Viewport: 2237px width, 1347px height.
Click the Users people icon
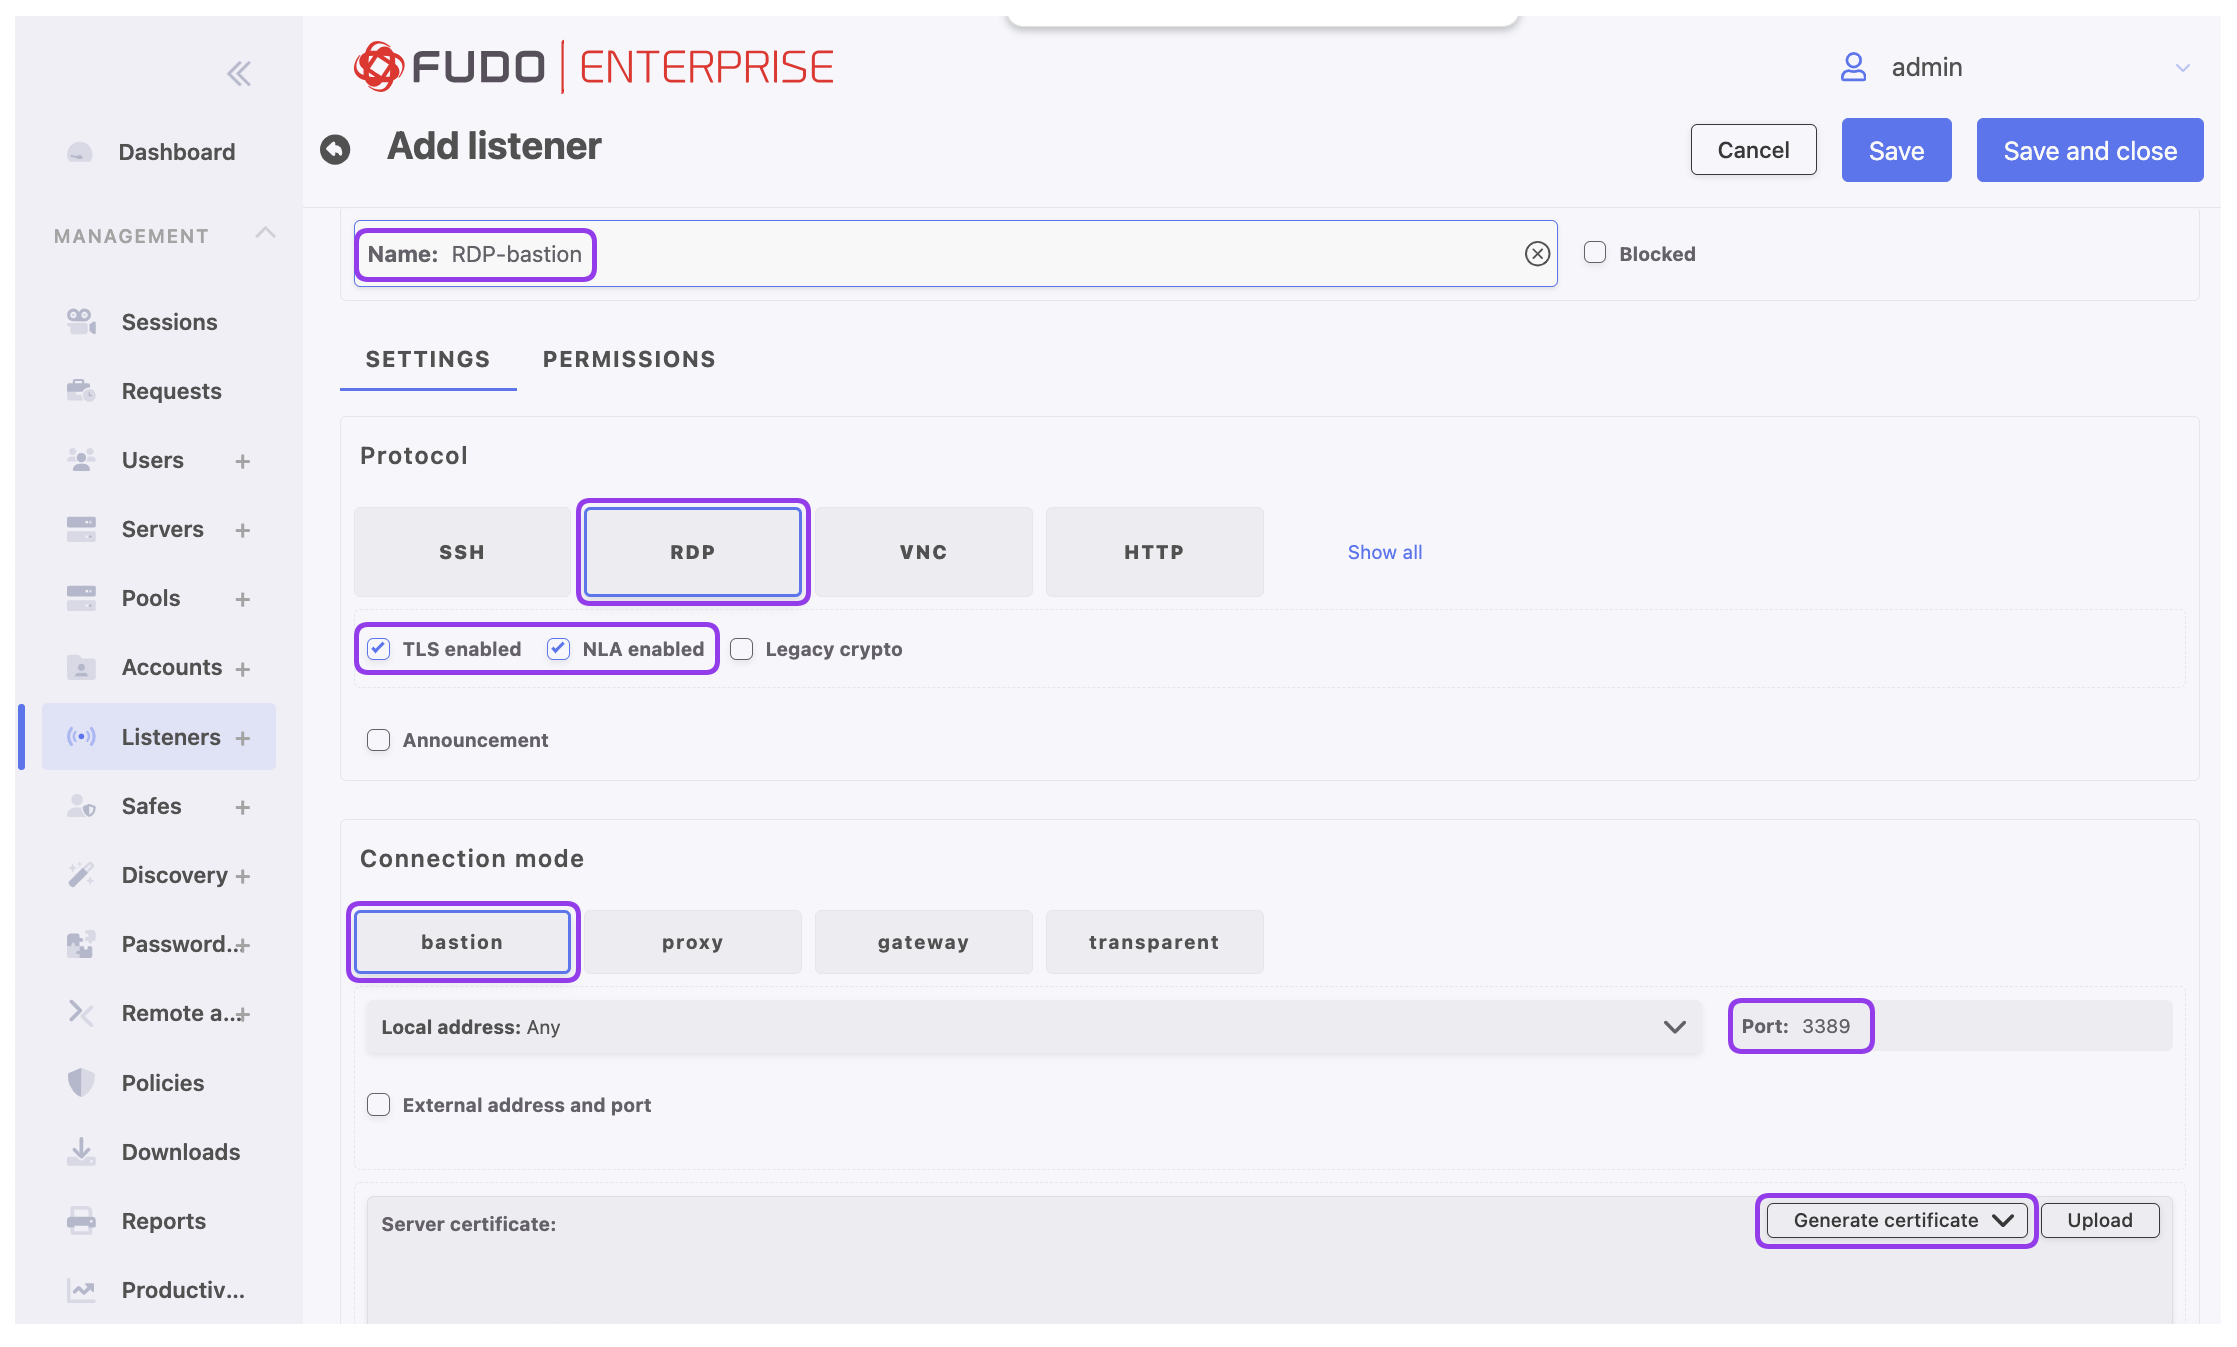click(x=81, y=459)
